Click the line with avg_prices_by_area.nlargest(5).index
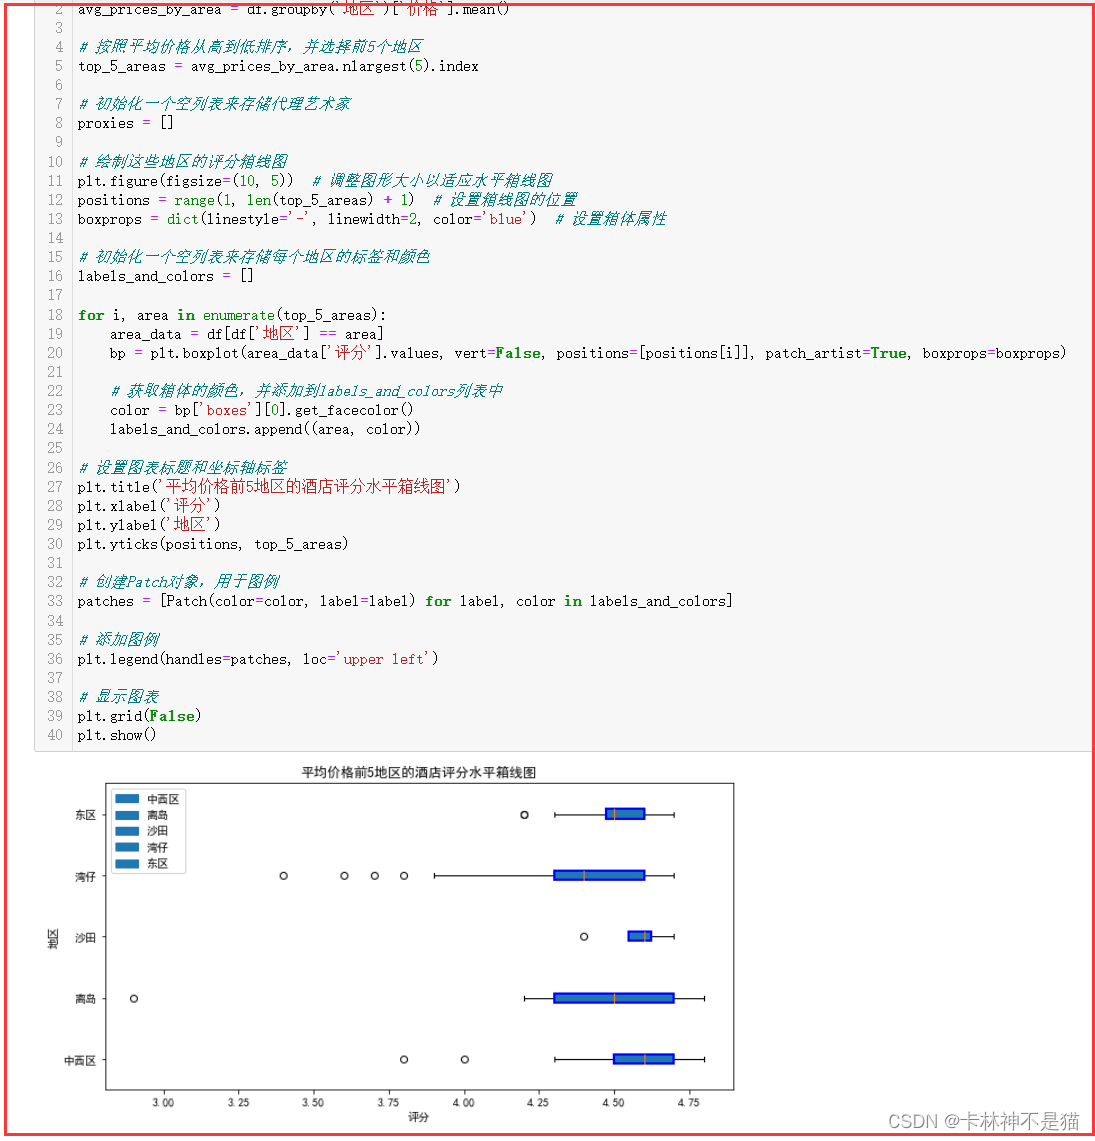The width and height of the screenshot is (1095, 1141). [278, 66]
